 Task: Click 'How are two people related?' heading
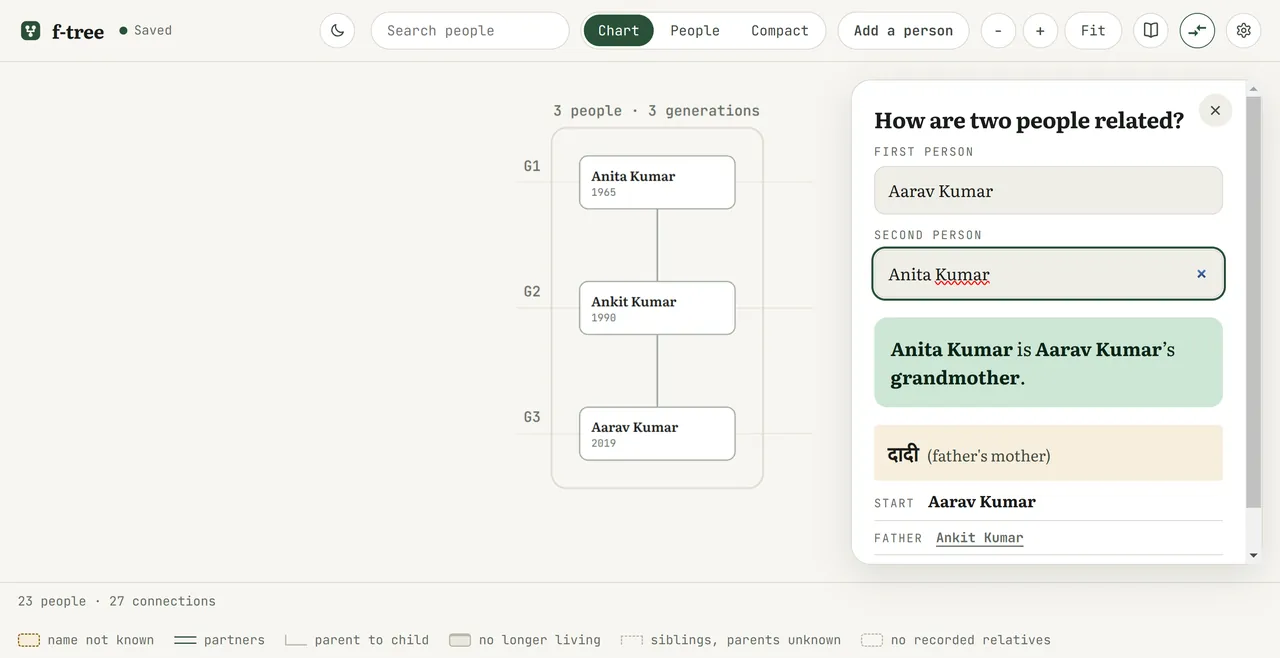coord(1029,121)
